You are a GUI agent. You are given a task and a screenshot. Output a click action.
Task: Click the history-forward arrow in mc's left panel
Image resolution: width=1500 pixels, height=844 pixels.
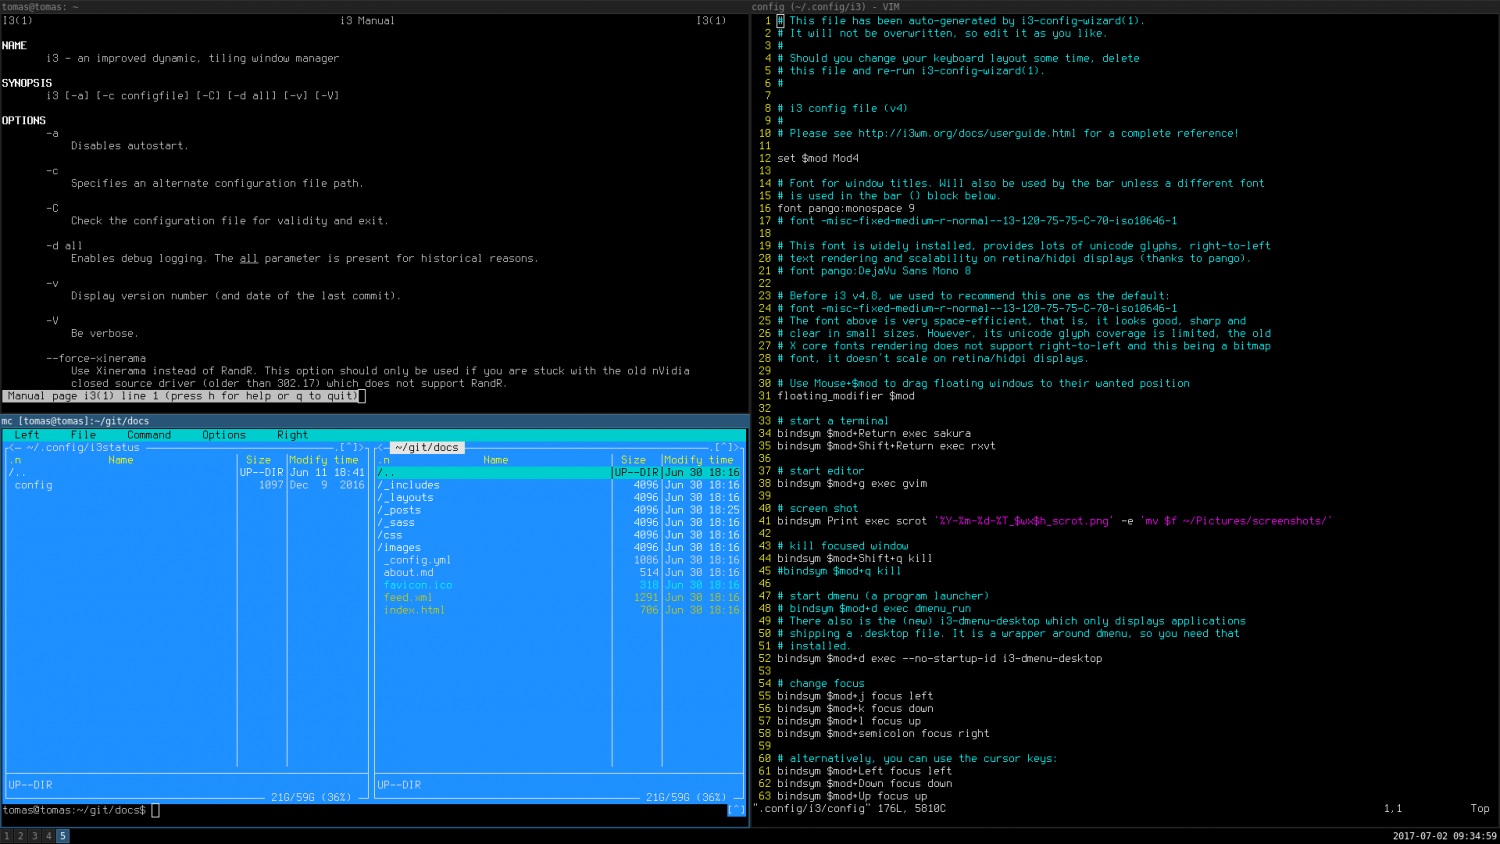click(x=361, y=448)
